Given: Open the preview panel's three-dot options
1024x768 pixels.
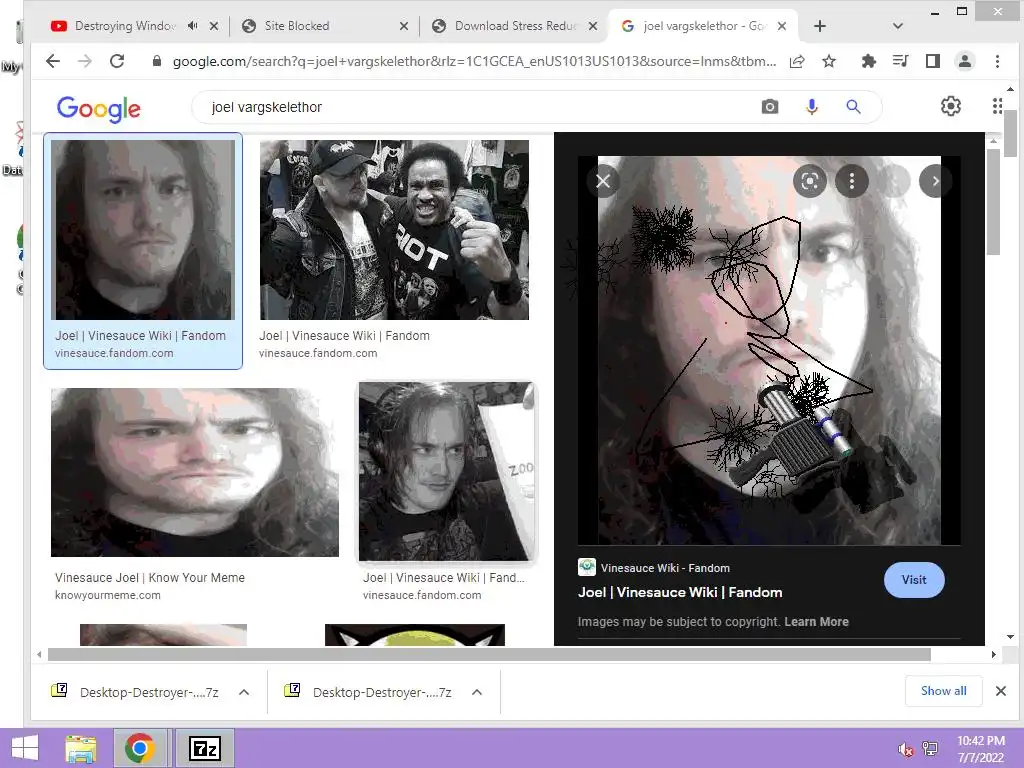Looking at the screenshot, I should coord(852,181).
